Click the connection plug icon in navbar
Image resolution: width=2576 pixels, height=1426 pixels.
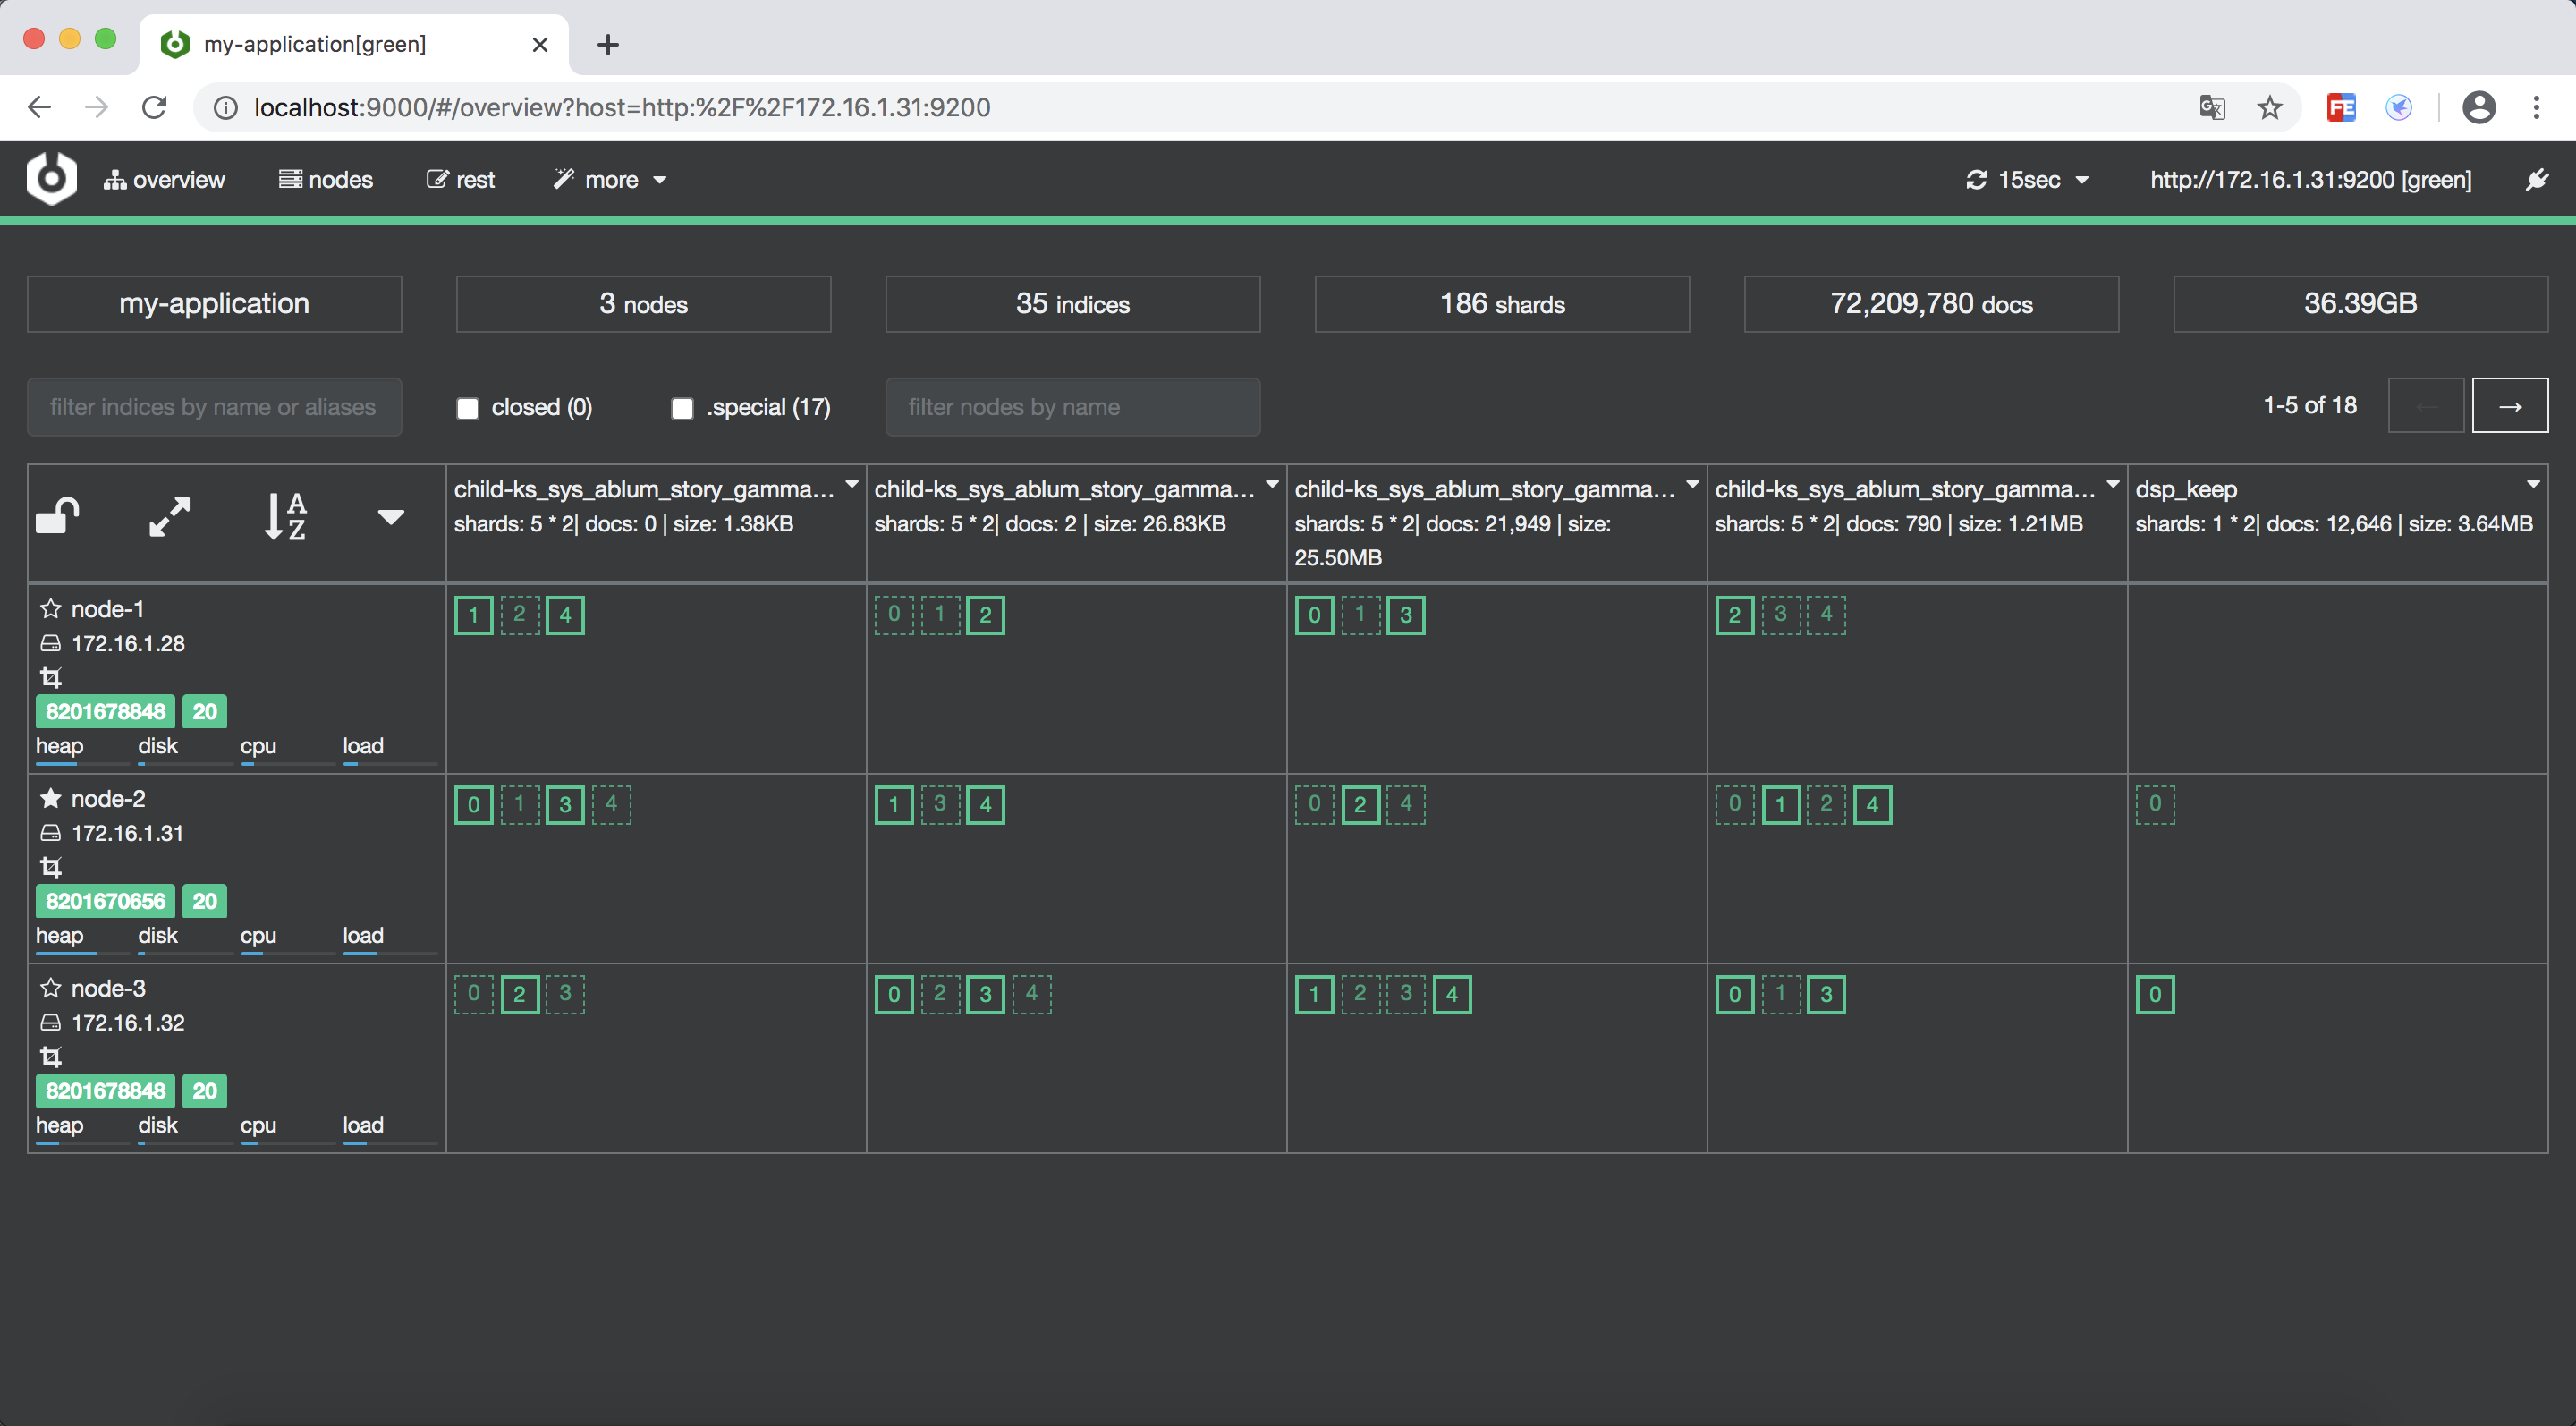pos(2536,180)
